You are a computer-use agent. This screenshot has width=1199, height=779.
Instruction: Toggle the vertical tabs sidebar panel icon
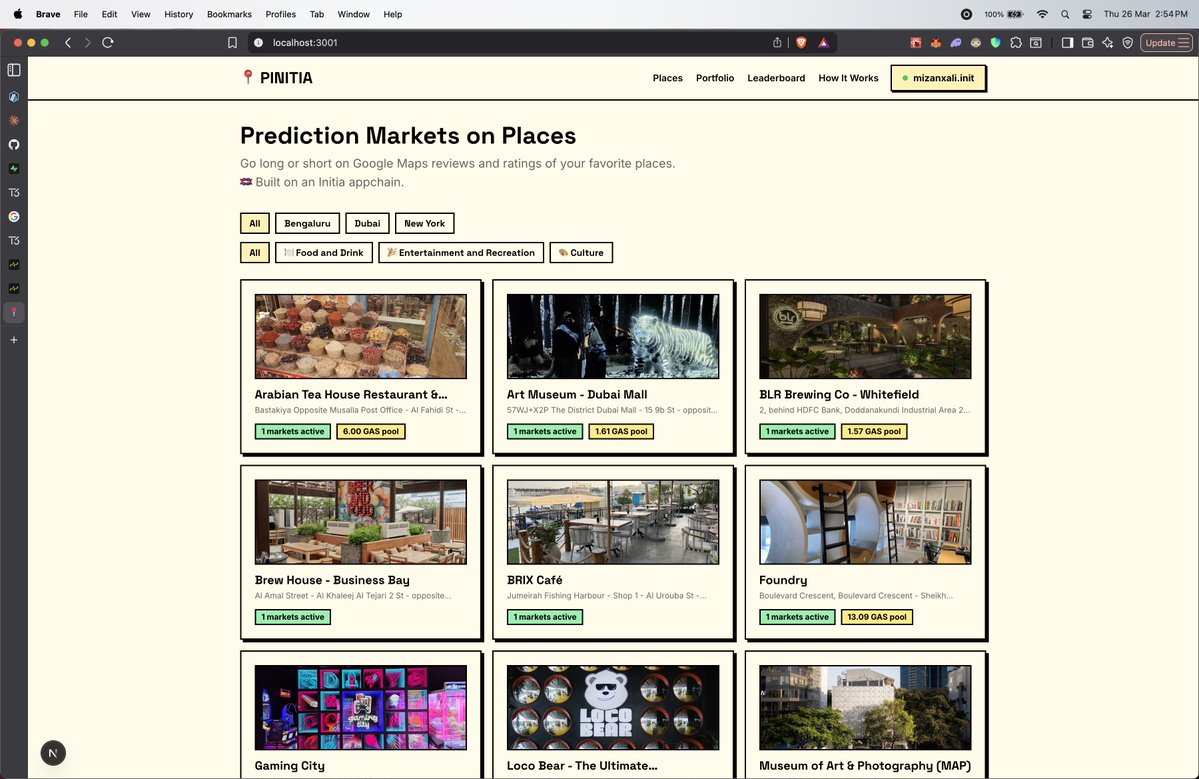click(x=14, y=70)
